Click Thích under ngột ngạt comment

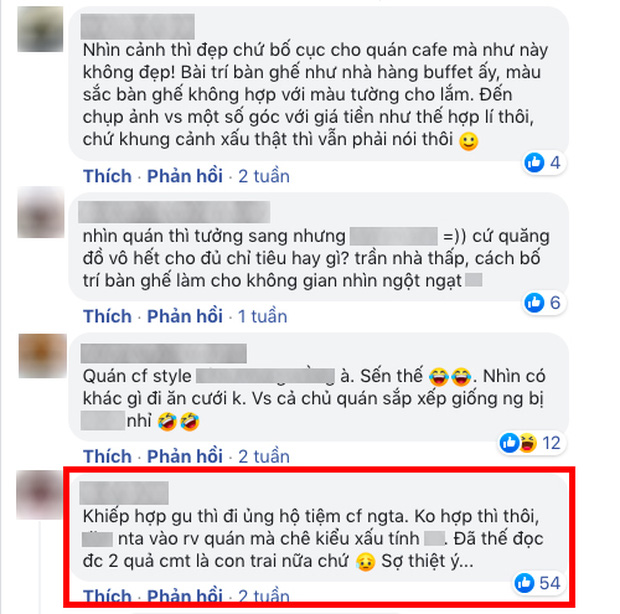click(107, 316)
